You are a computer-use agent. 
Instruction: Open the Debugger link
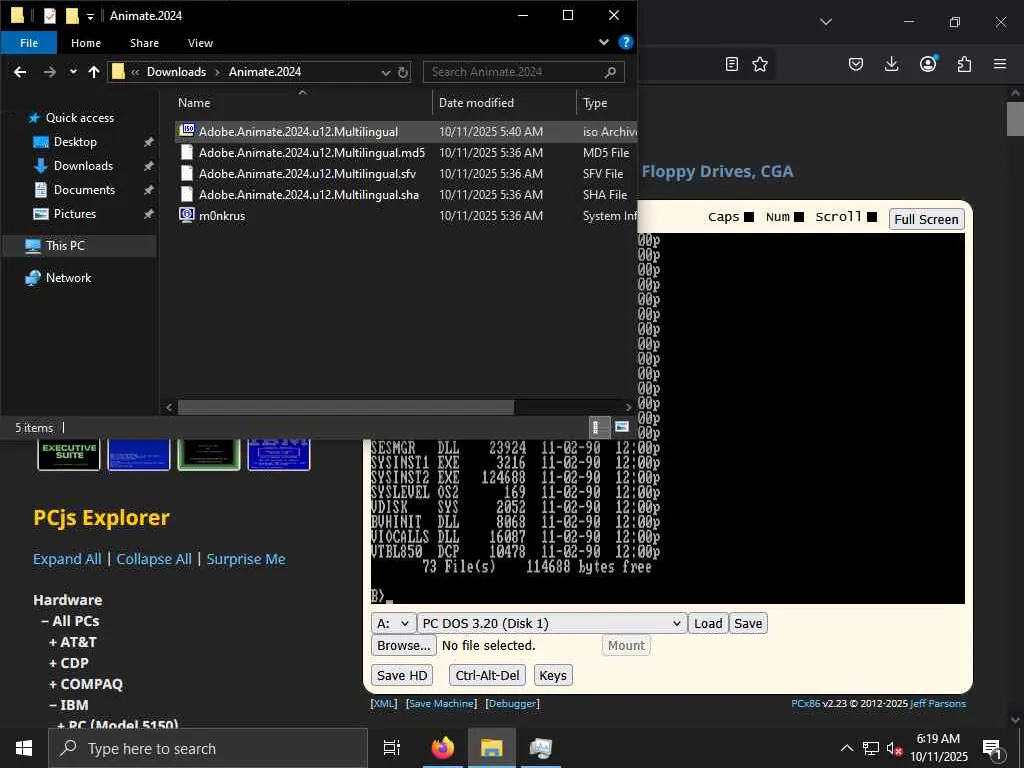pos(513,703)
